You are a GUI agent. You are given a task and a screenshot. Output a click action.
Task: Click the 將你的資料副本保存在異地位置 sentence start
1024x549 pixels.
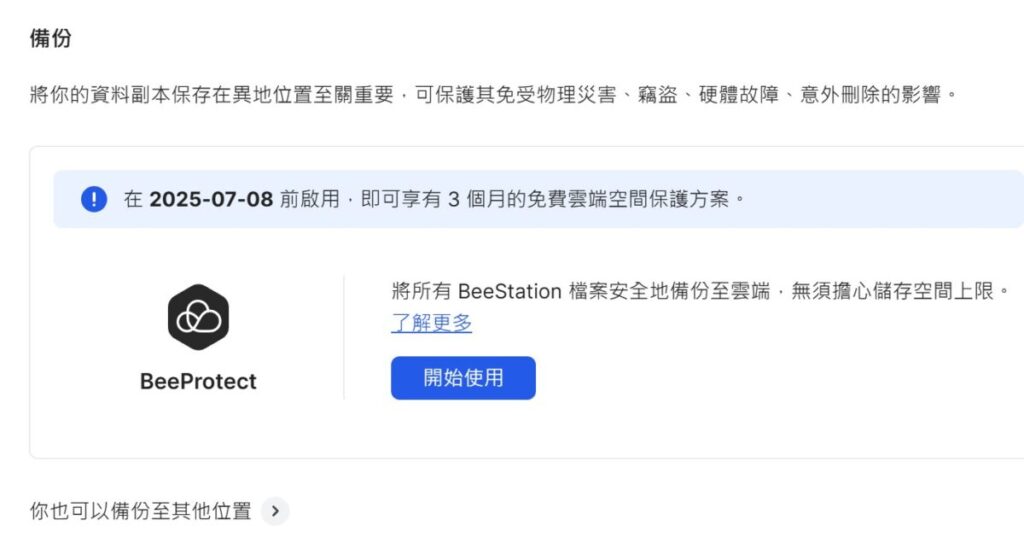point(171,95)
